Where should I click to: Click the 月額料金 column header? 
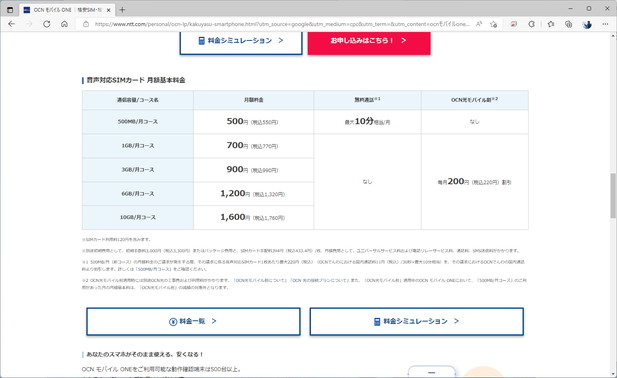pyautogui.click(x=253, y=100)
